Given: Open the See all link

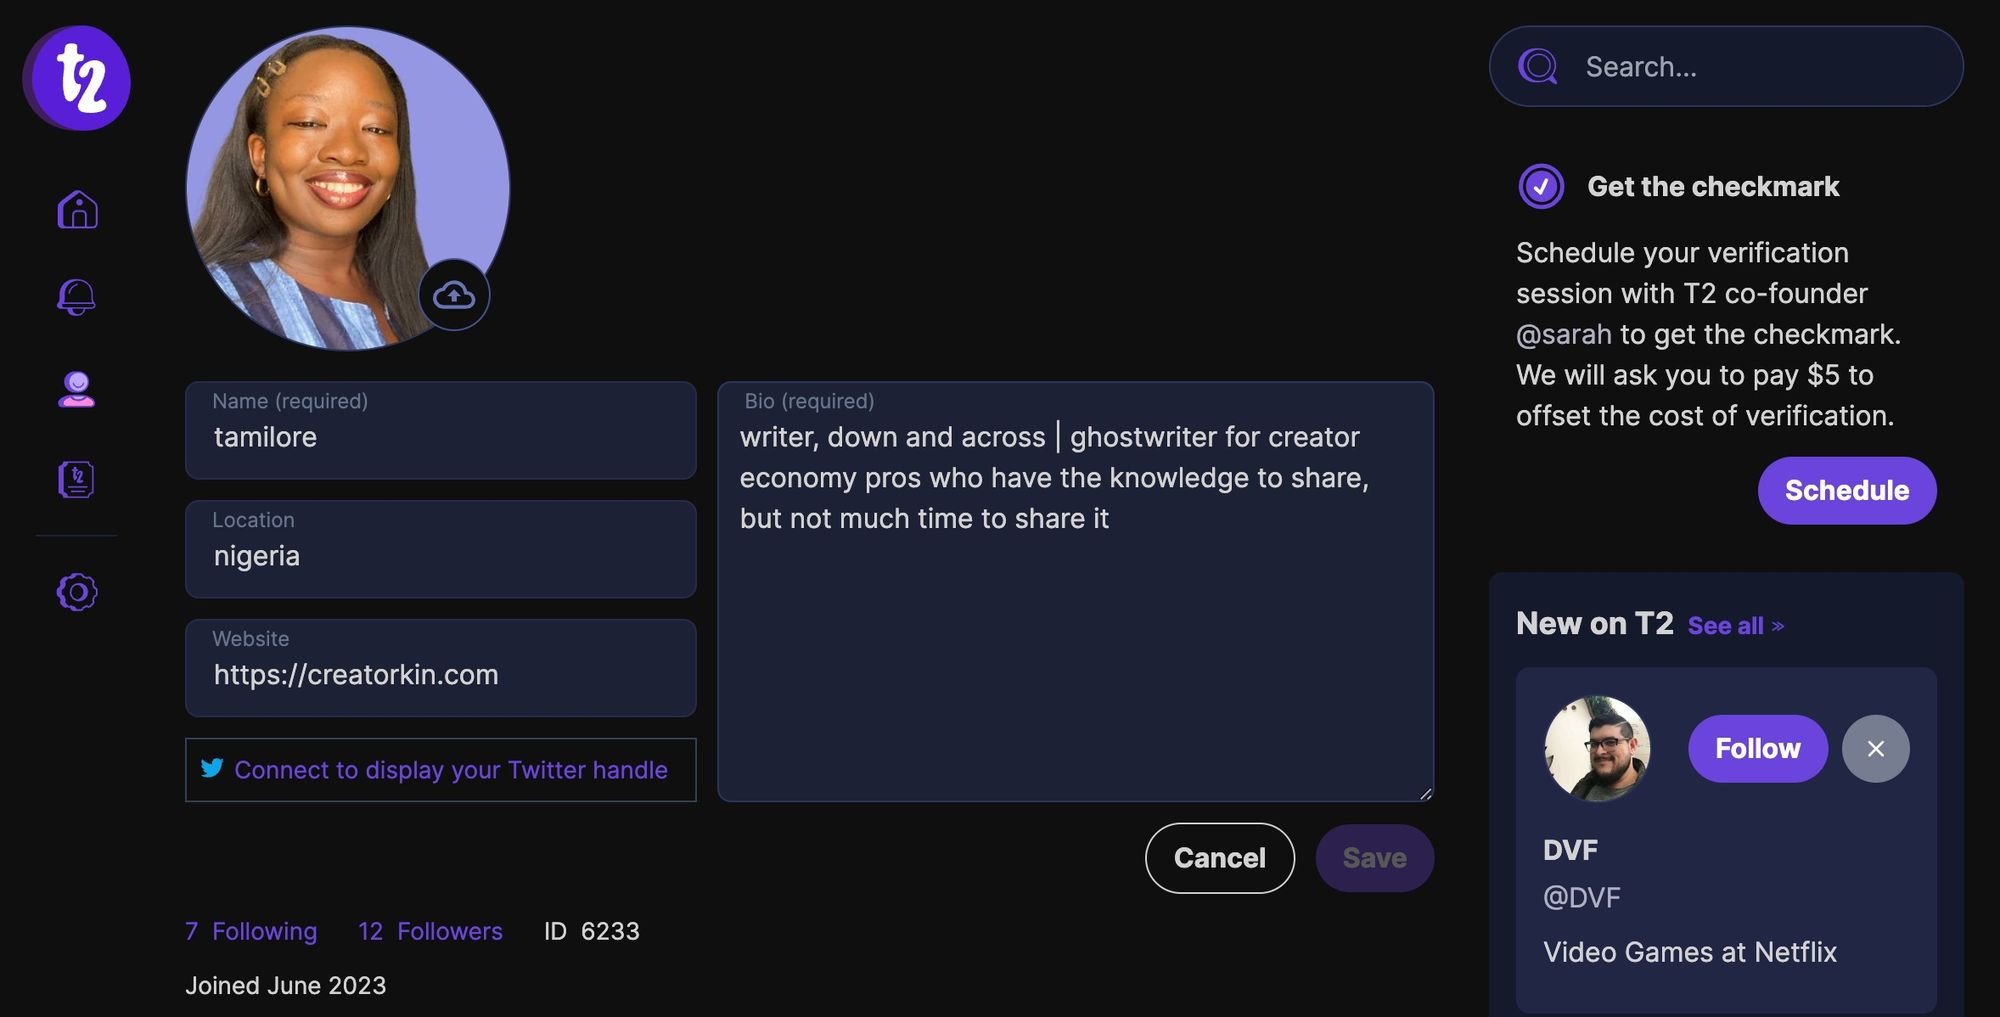Looking at the screenshot, I should point(1735,626).
